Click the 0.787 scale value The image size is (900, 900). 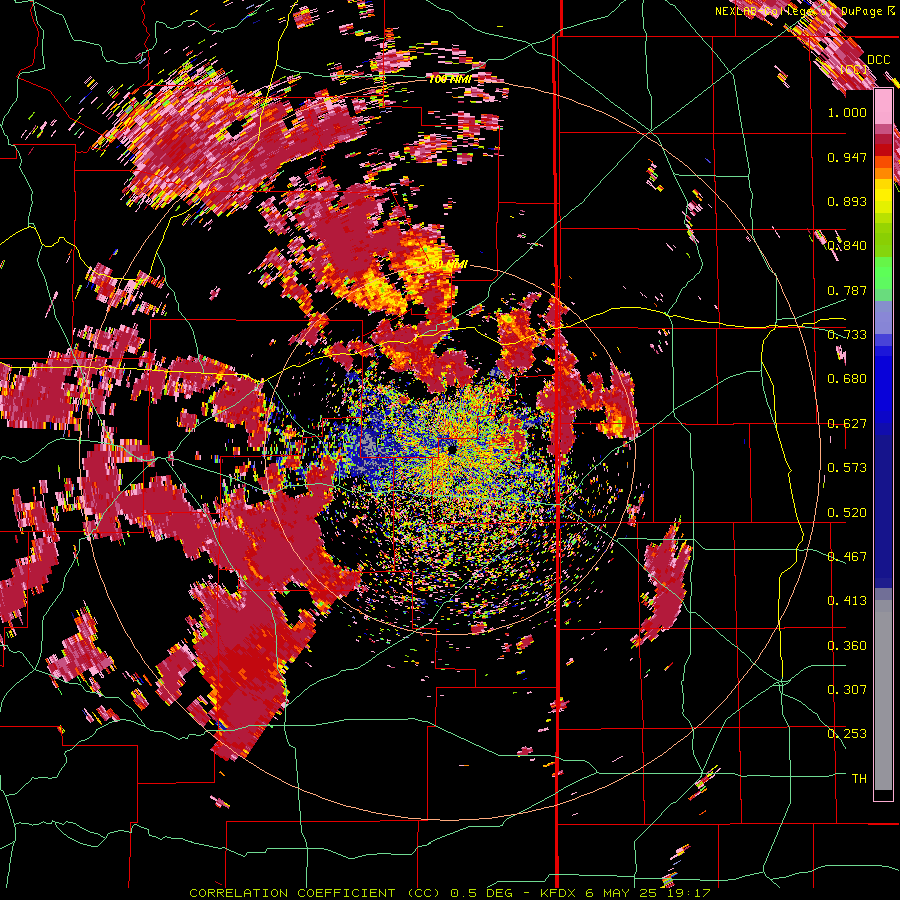pyautogui.click(x=847, y=290)
